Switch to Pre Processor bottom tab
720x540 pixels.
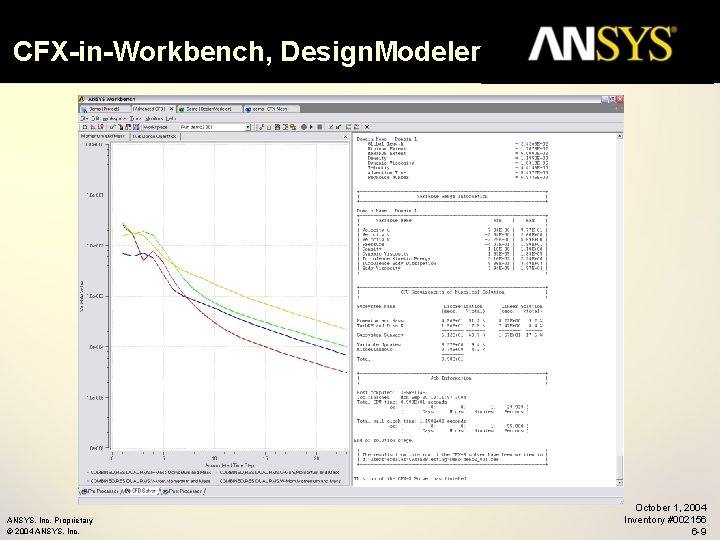coord(100,491)
